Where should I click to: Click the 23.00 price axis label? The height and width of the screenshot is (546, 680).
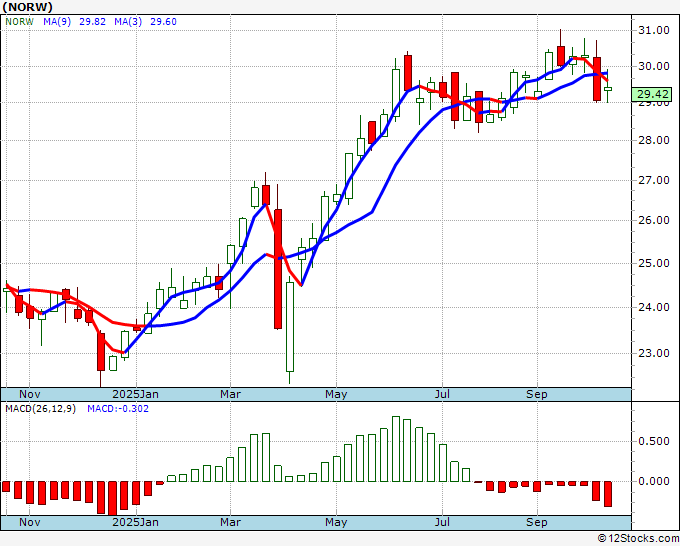(654, 353)
